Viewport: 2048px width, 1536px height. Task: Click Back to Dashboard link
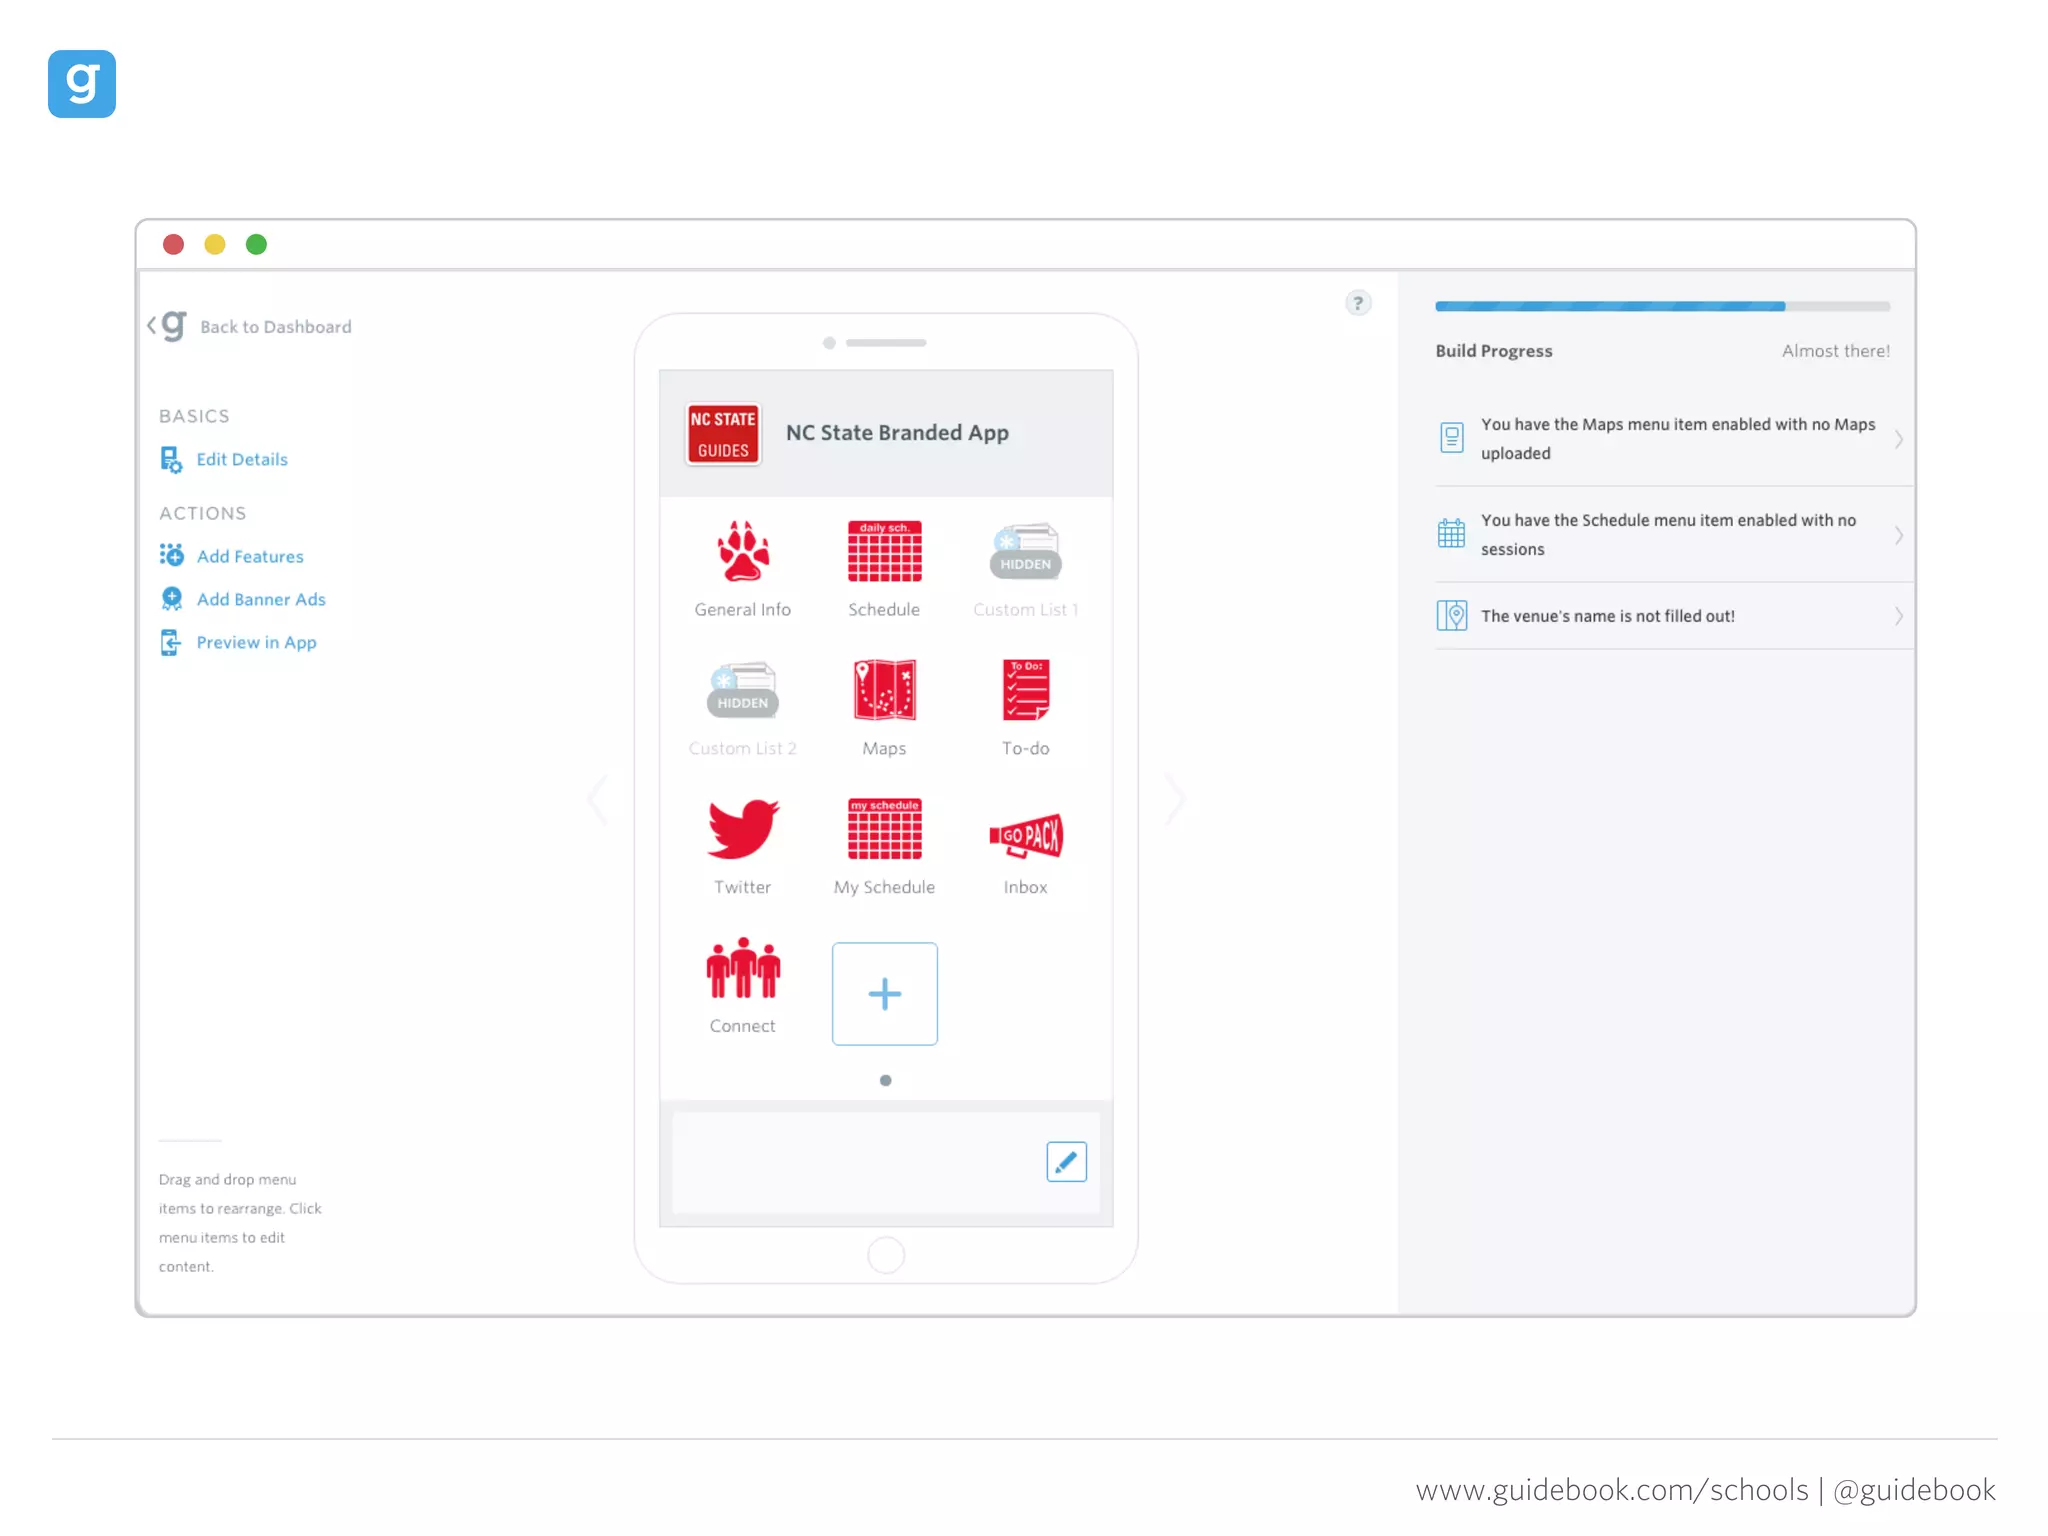pyautogui.click(x=275, y=327)
